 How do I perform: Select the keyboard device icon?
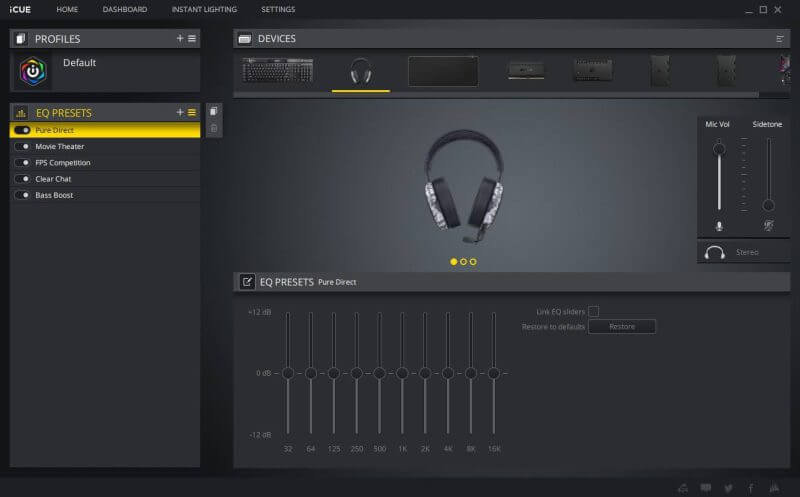click(278, 71)
